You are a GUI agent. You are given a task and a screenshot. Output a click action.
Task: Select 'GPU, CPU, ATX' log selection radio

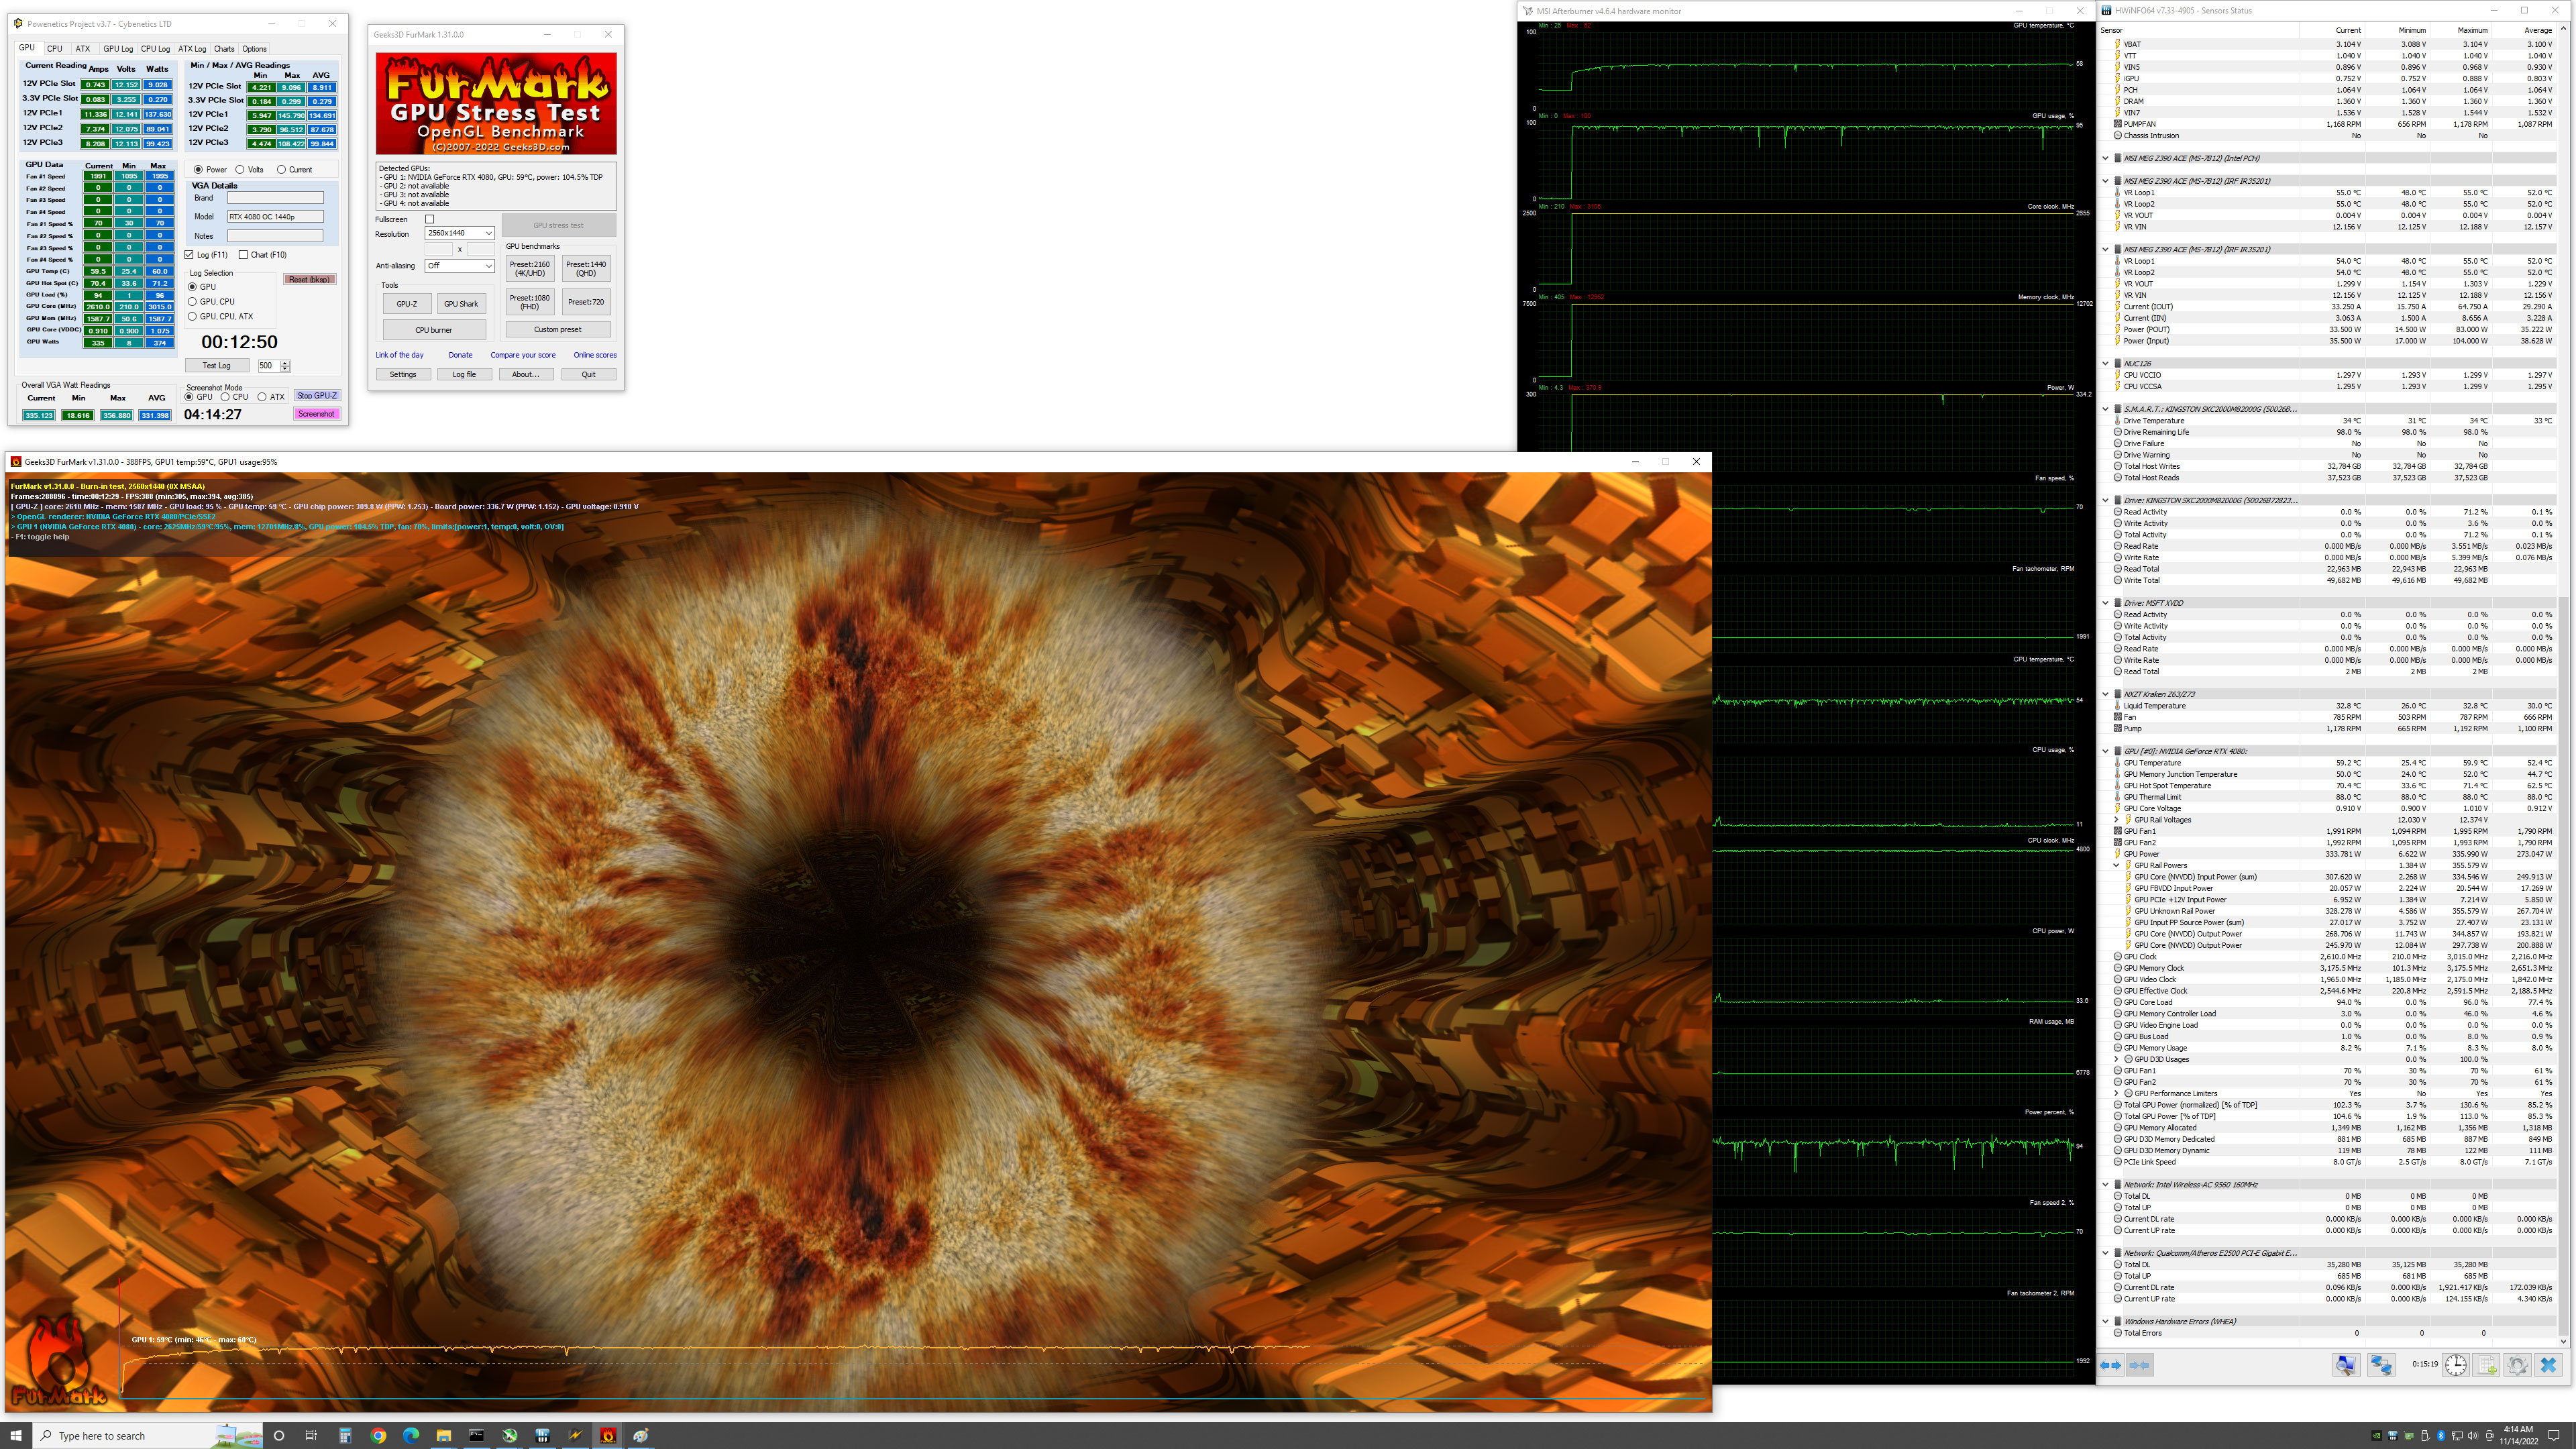pos(193,316)
